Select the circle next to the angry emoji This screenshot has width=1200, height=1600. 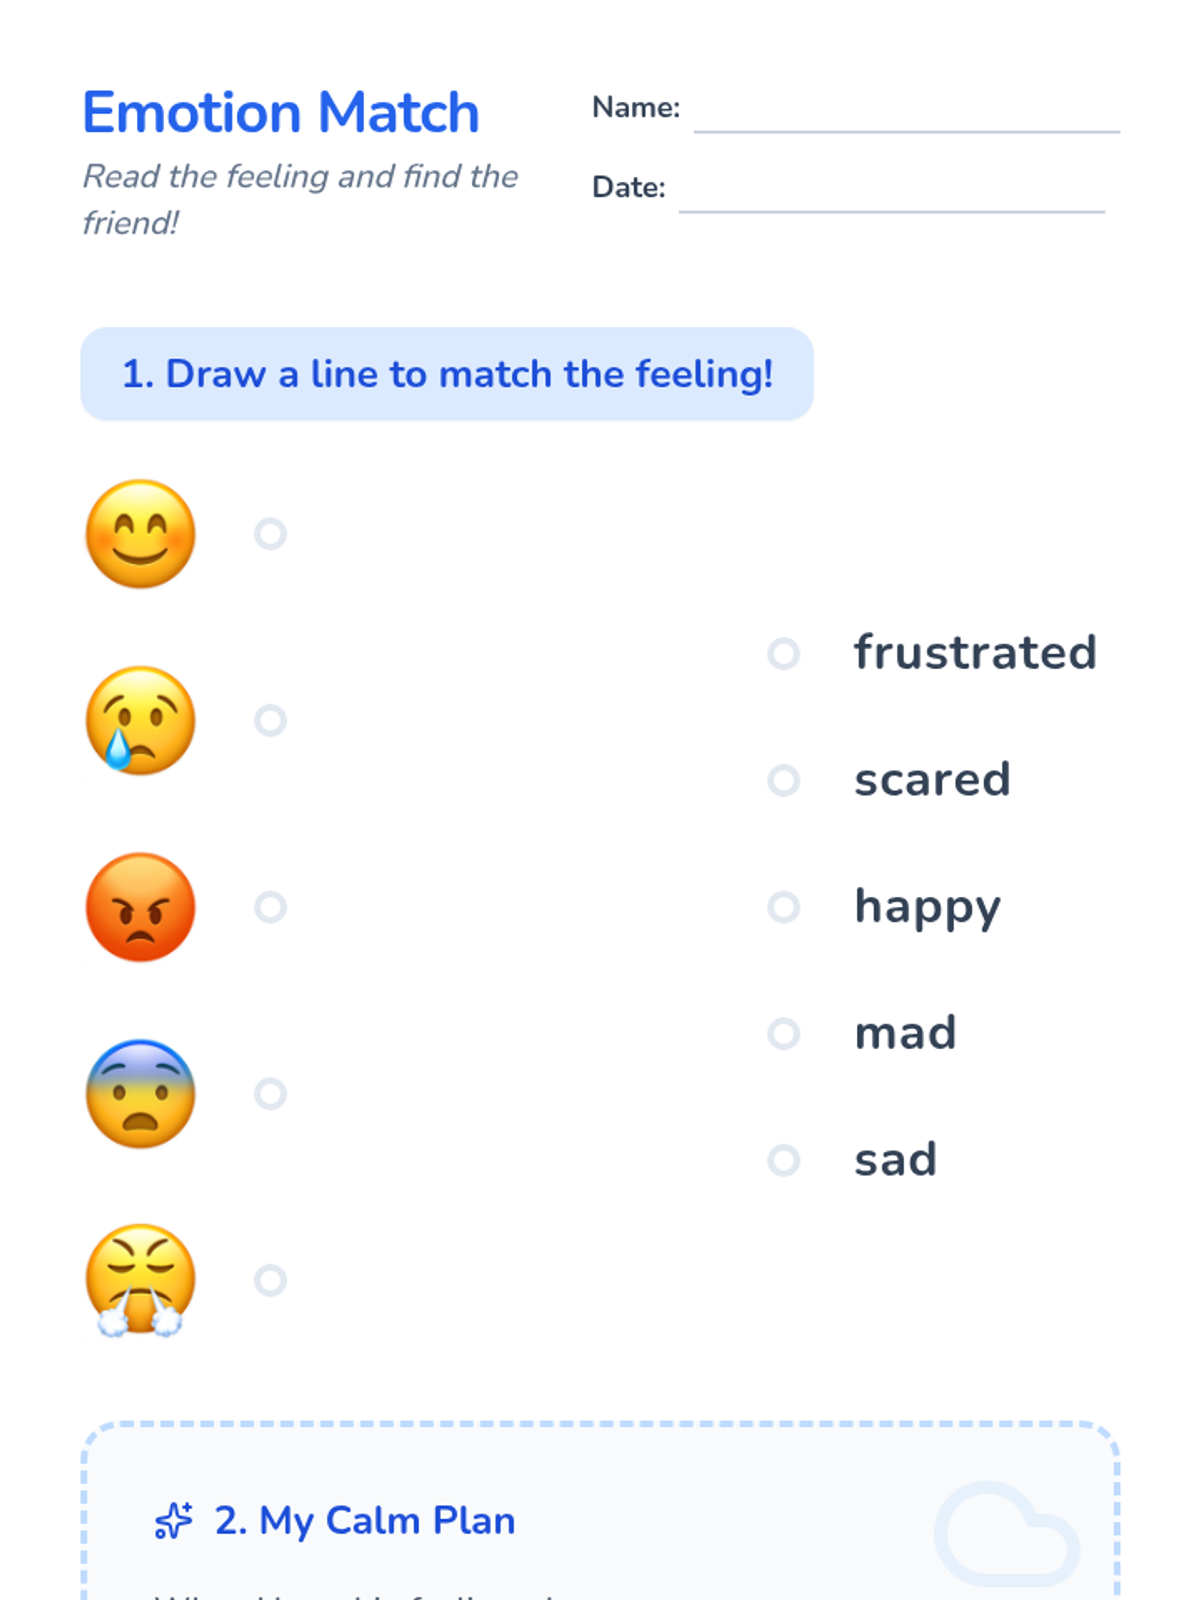[270, 907]
